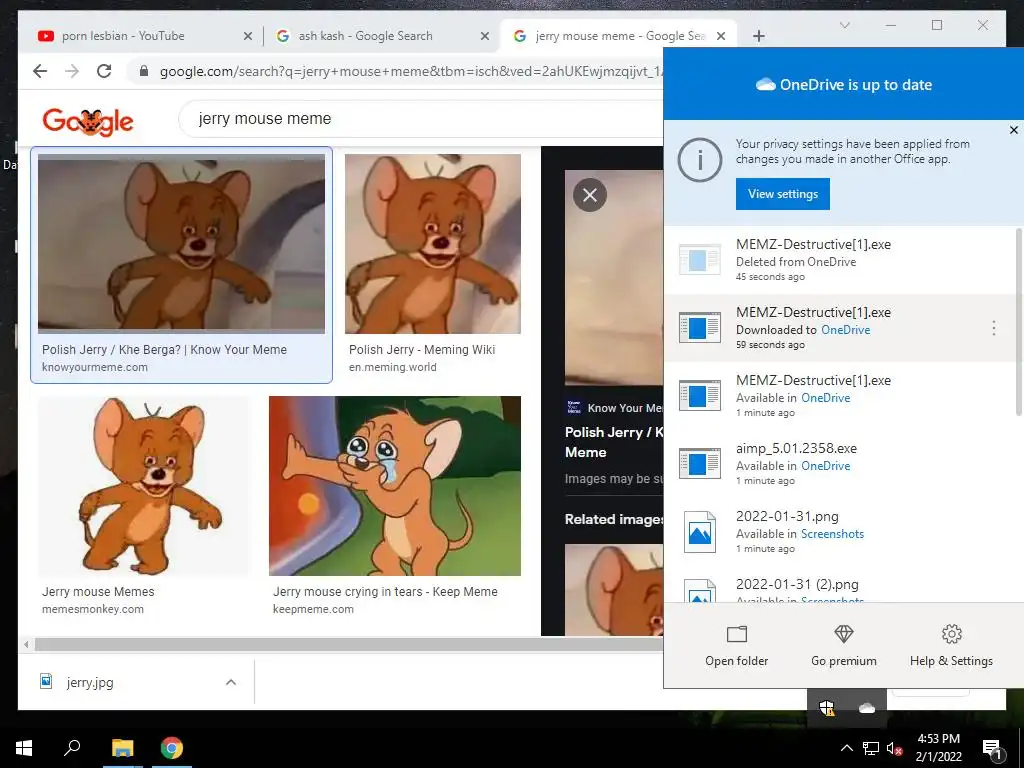This screenshot has width=1024, height=768.
Task: Click the OneDrive cloud icon in header
Action: tap(765, 84)
